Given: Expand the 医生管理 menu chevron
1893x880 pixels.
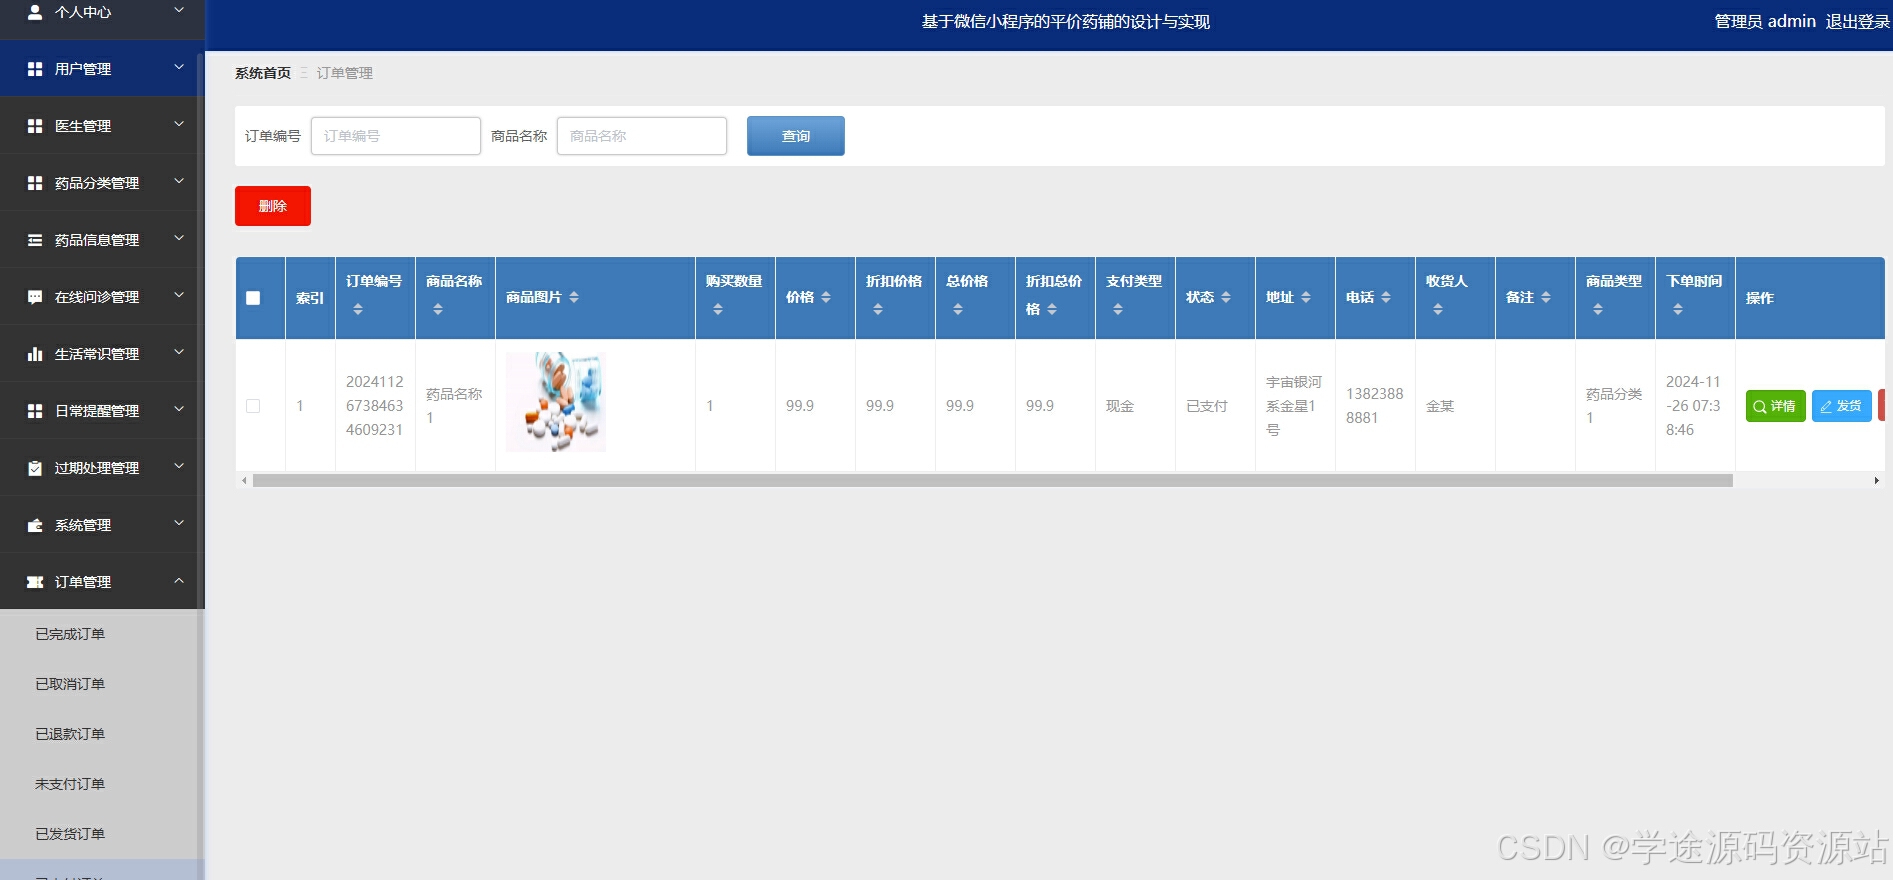Looking at the screenshot, I should point(179,124).
